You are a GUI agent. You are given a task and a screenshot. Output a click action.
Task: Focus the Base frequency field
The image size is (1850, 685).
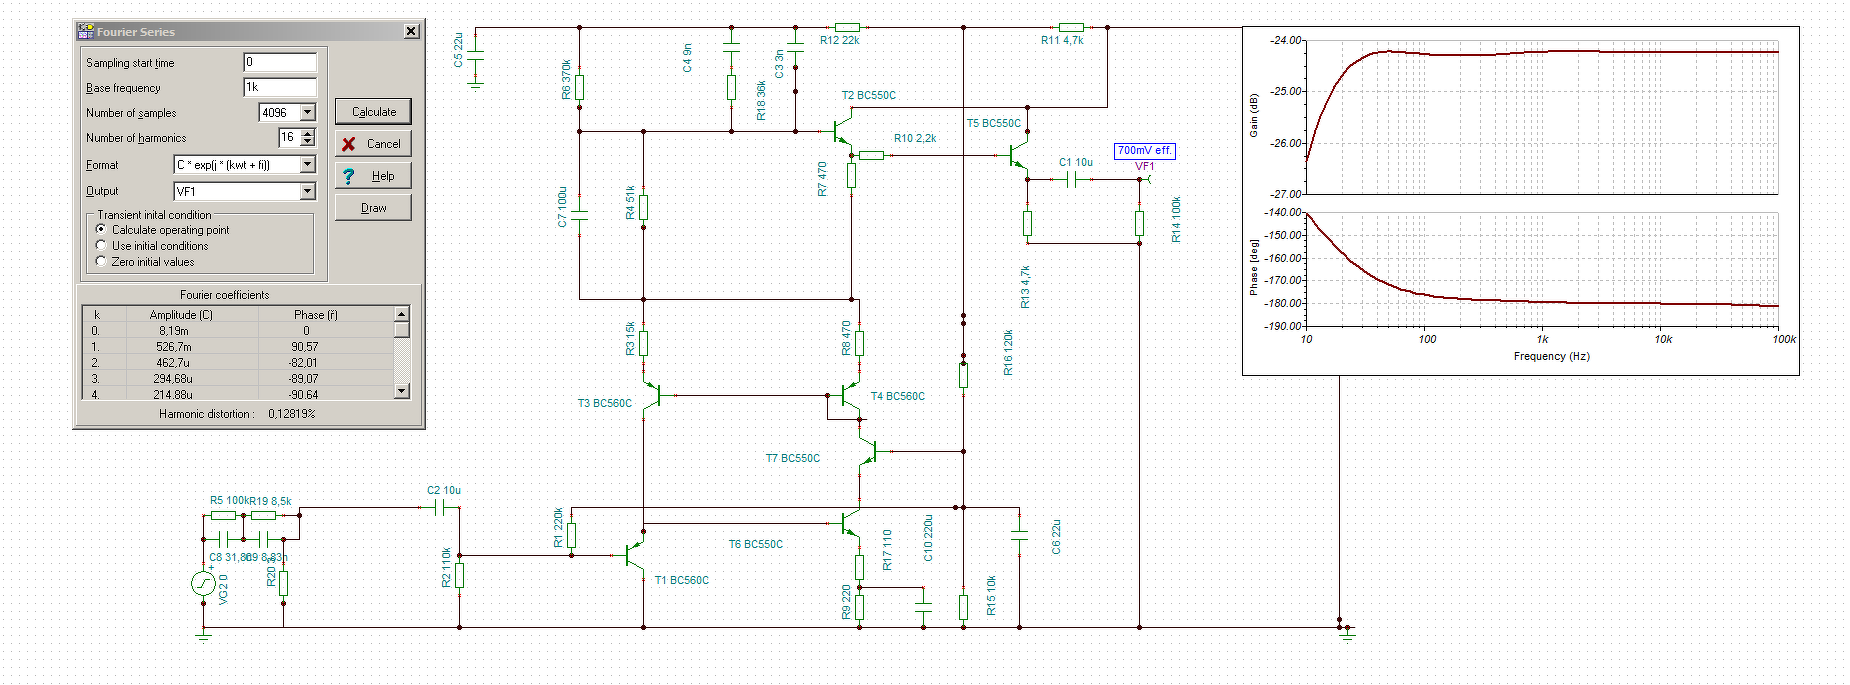coord(280,87)
